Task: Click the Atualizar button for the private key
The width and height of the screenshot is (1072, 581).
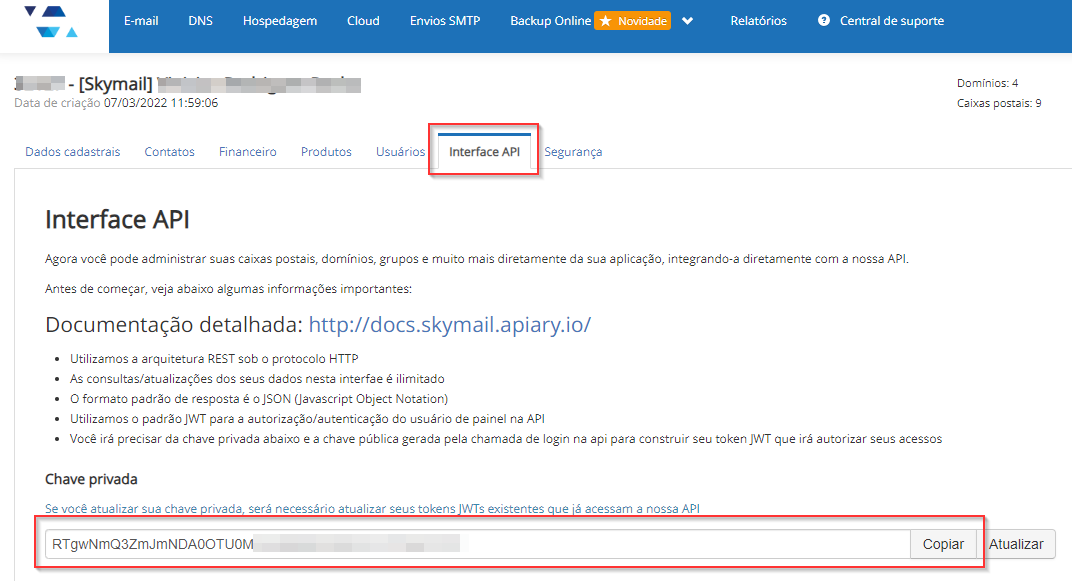Action: tap(1016, 544)
